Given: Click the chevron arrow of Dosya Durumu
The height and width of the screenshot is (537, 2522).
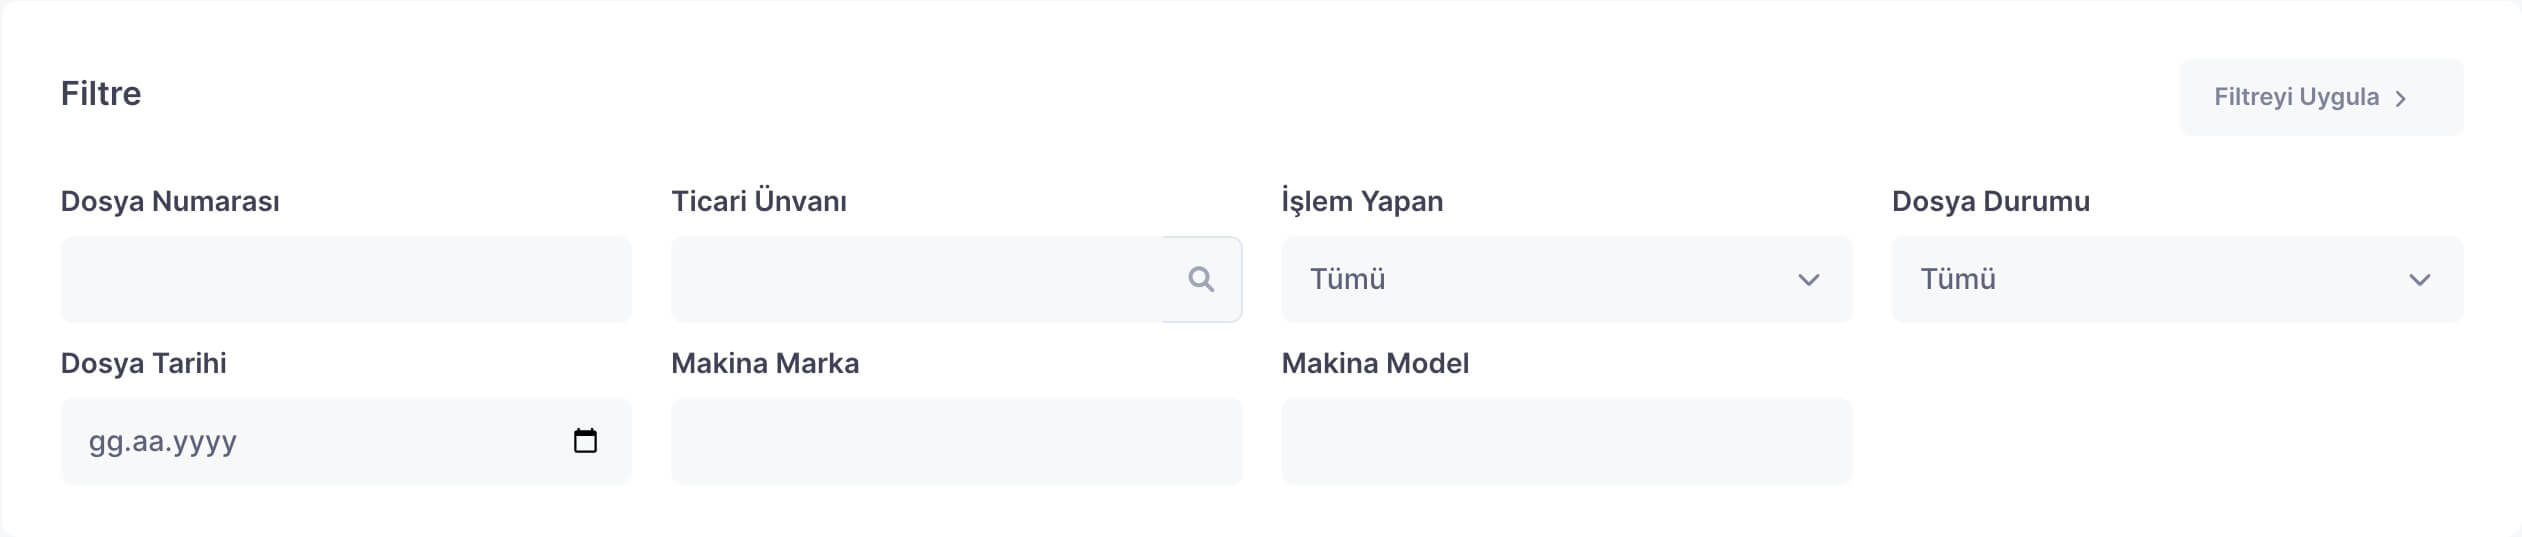Looking at the screenshot, I should (2419, 280).
